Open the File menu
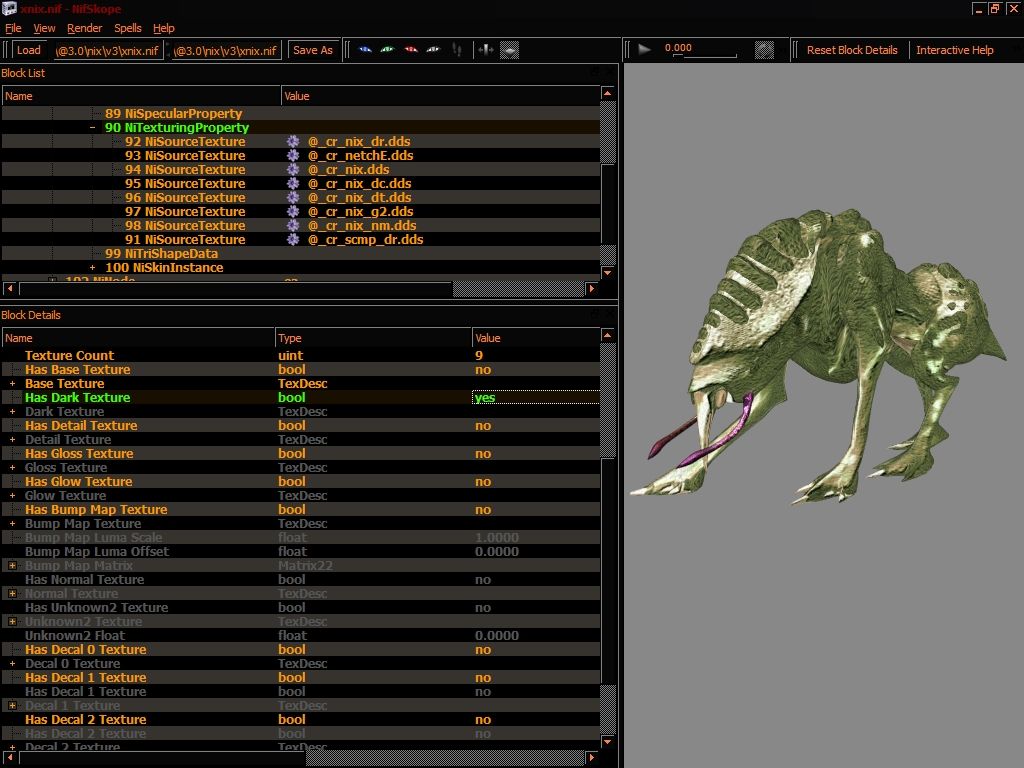 13,28
